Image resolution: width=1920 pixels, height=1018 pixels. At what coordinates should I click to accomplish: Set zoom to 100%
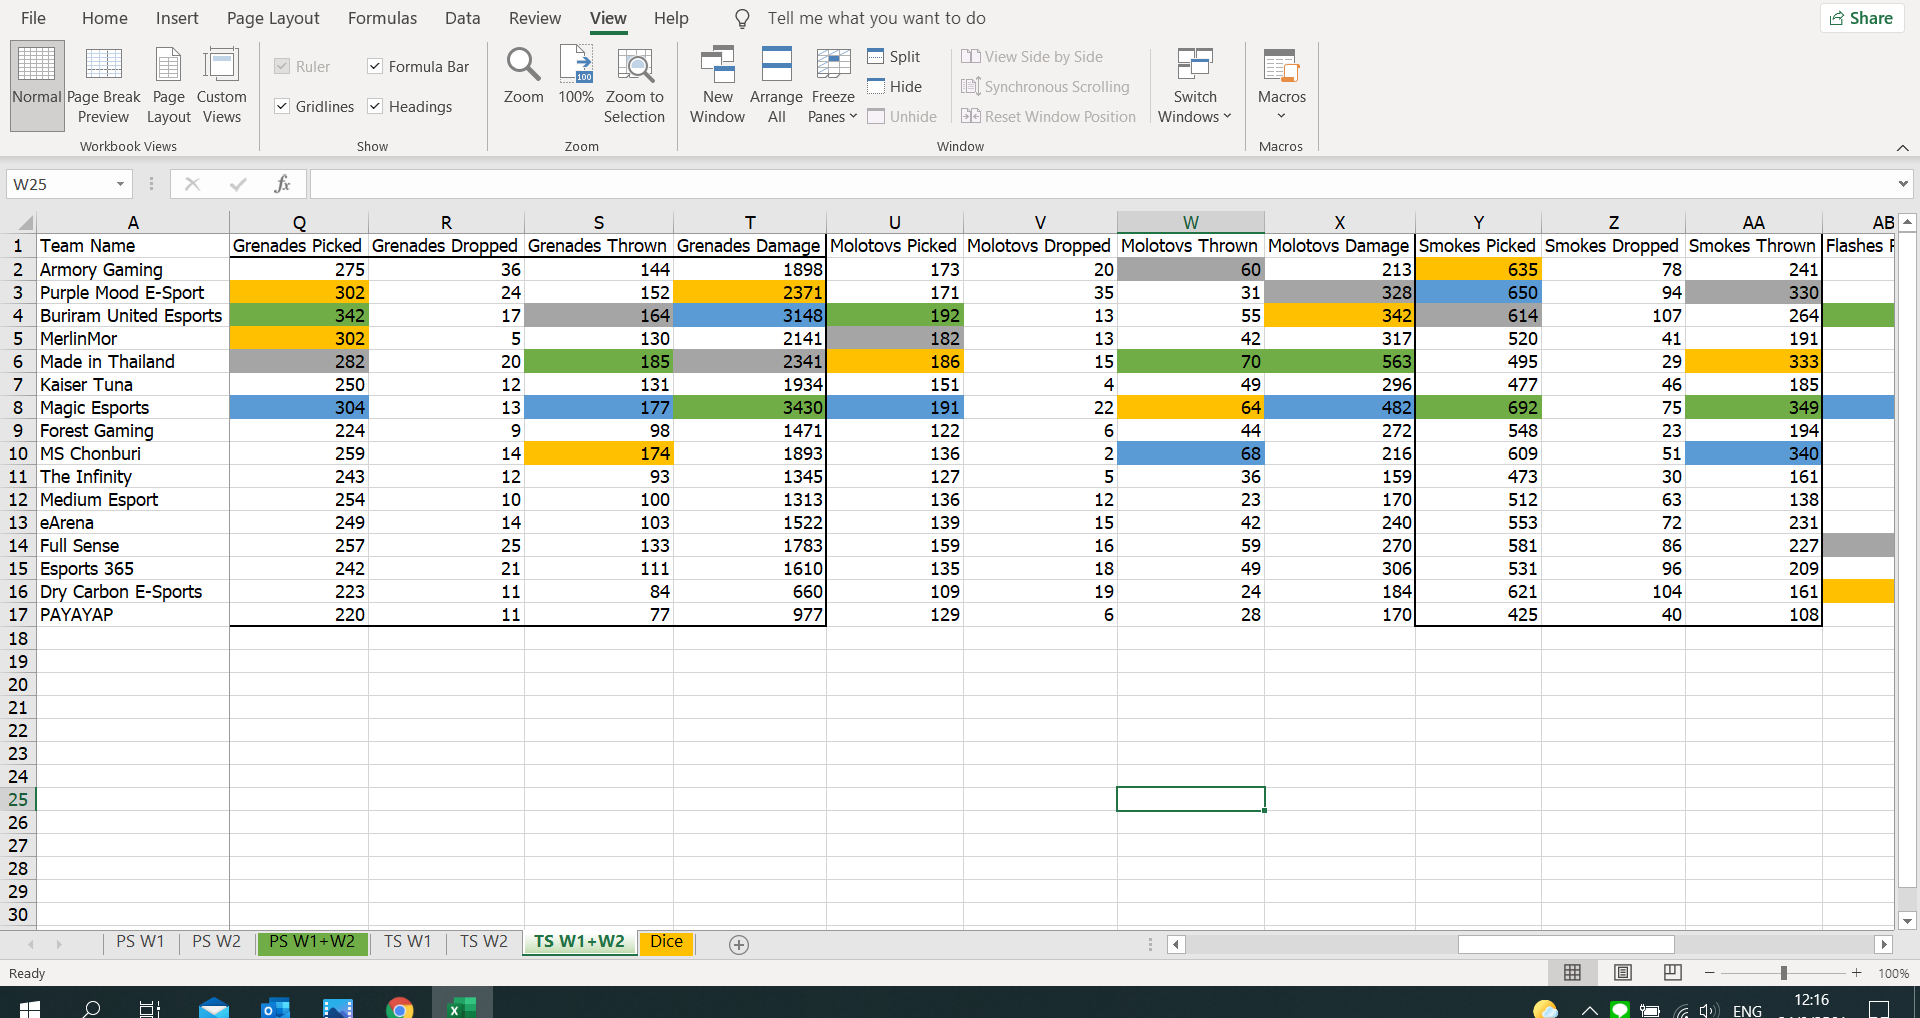[576, 76]
